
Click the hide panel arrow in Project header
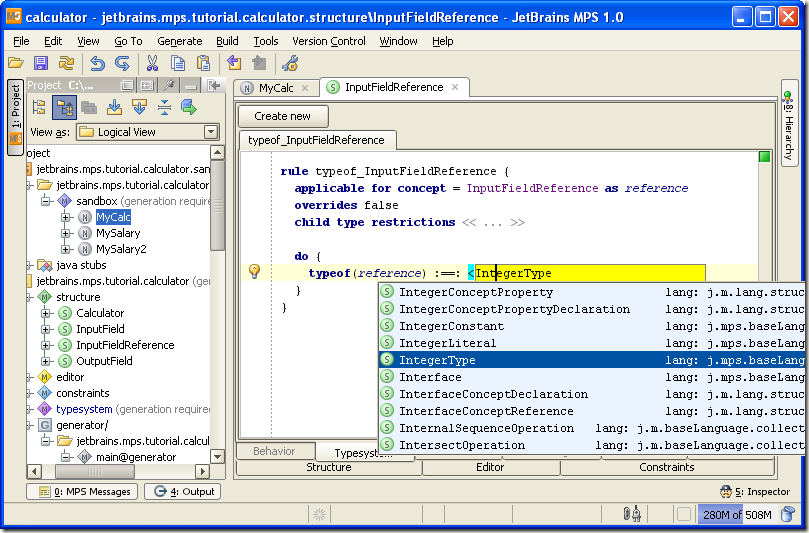(x=214, y=85)
